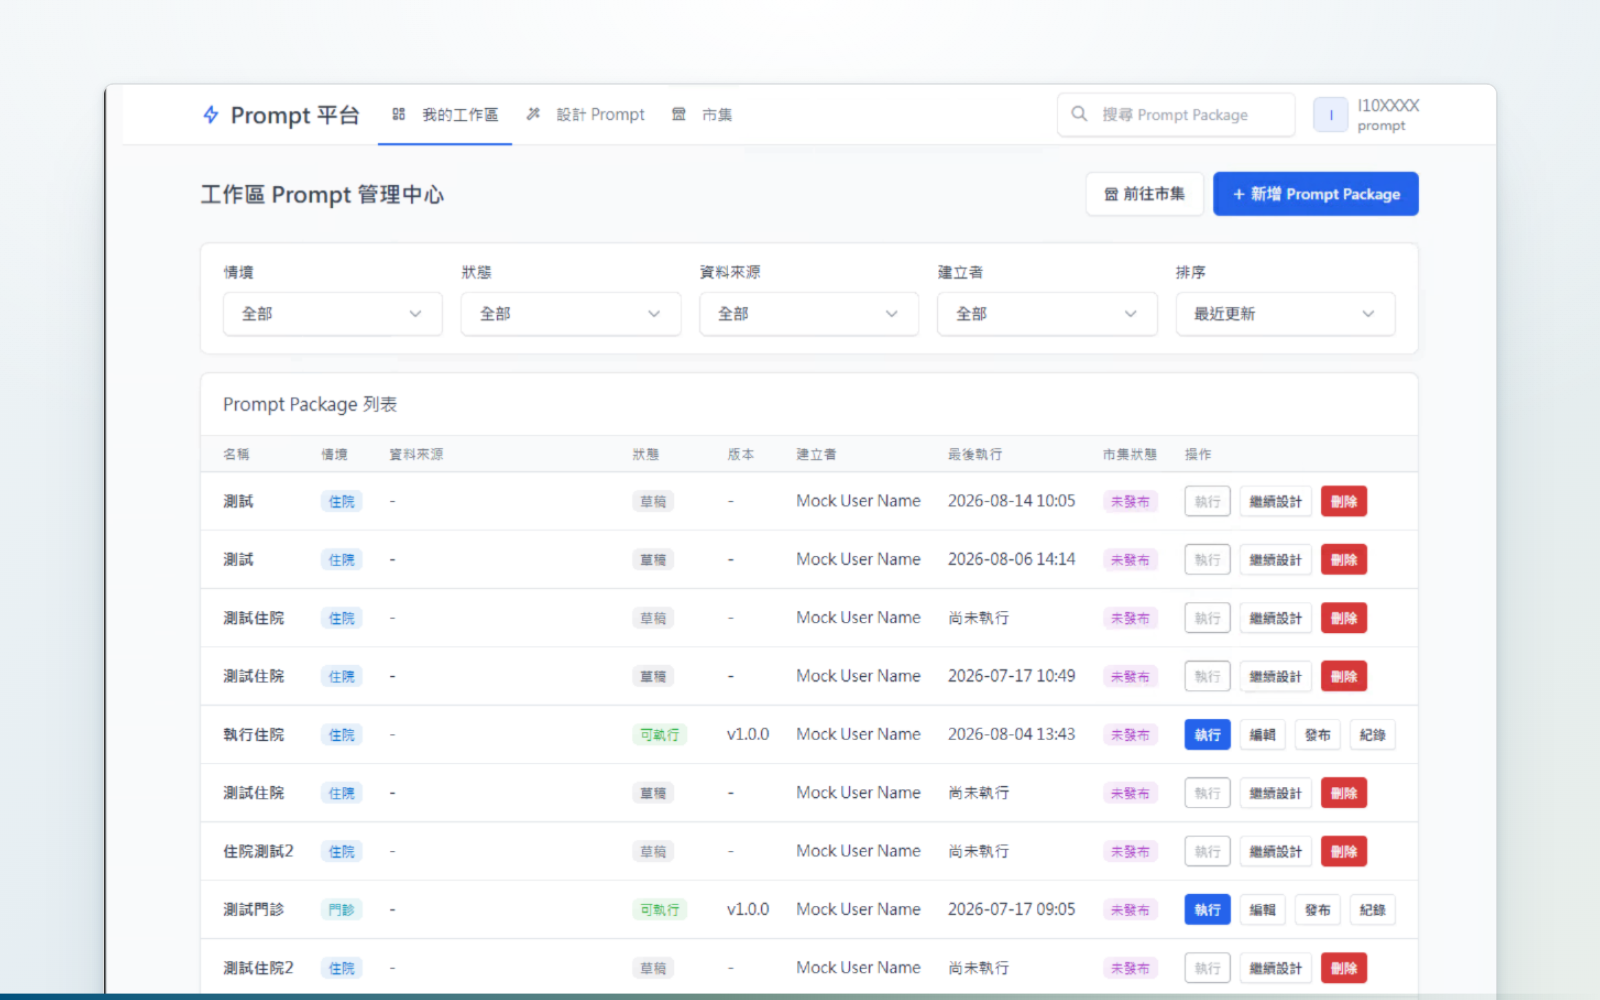Screen dimensions: 1600x1000
Task: Open the 建立者 filter dropdown
Action: coord(1047,314)
